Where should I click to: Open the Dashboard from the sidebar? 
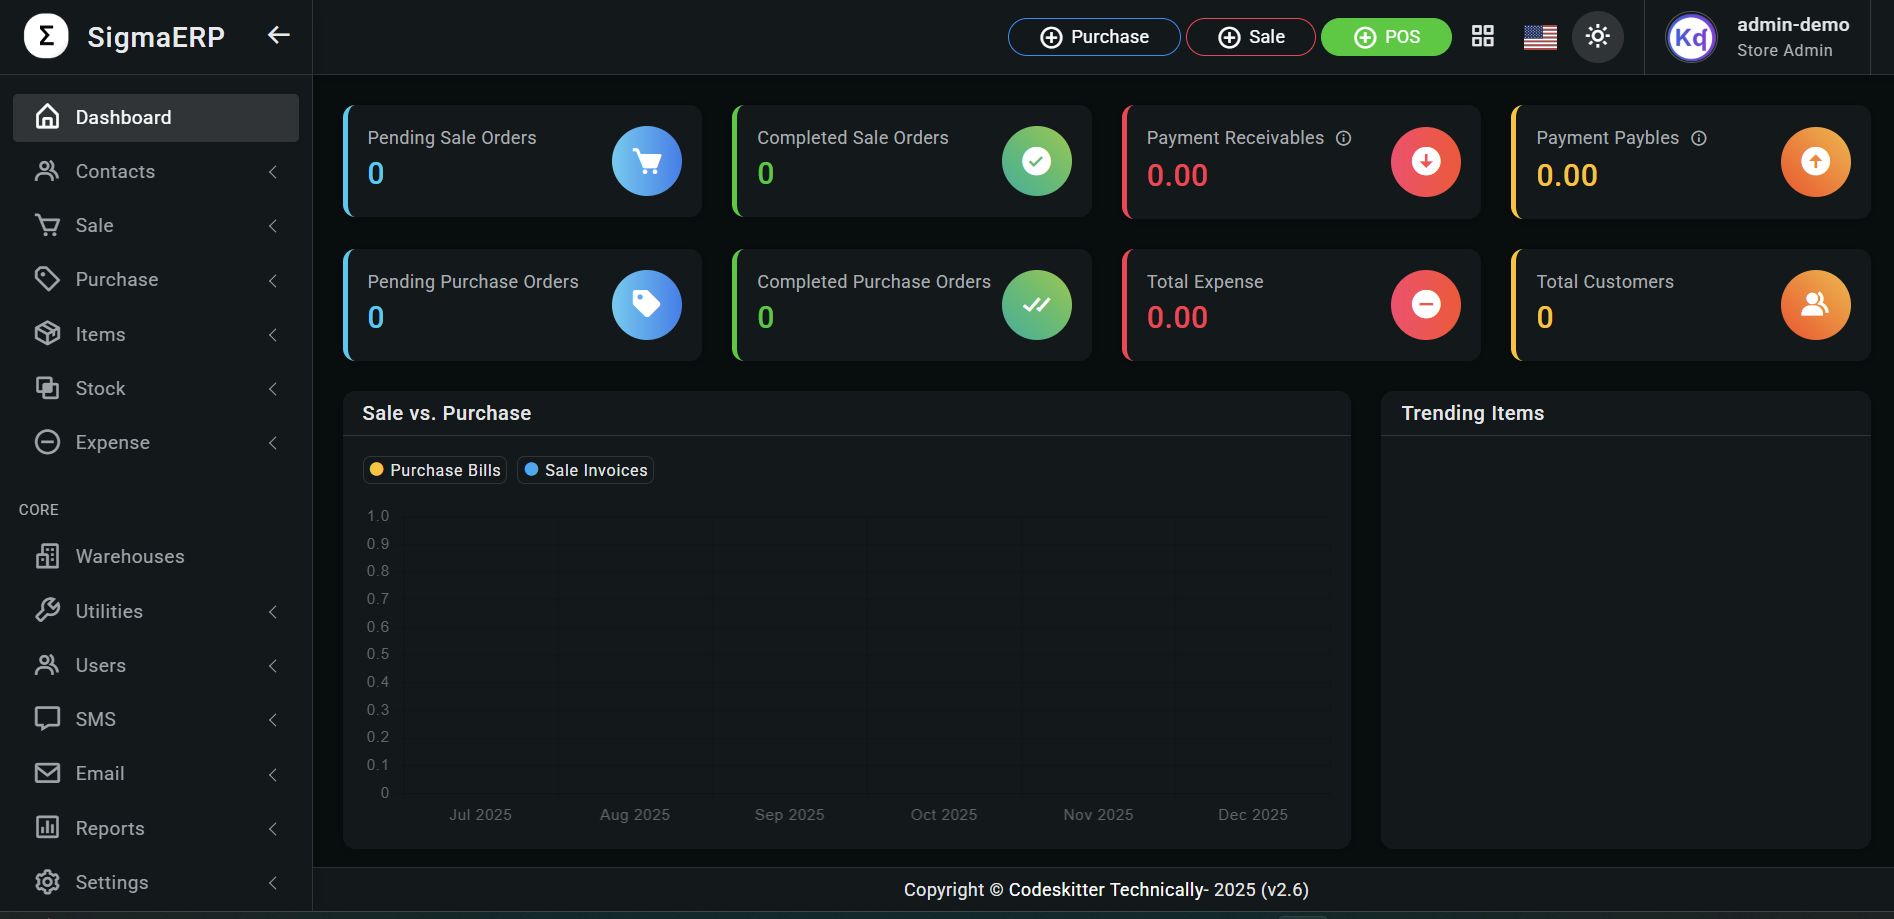(122, 117)
